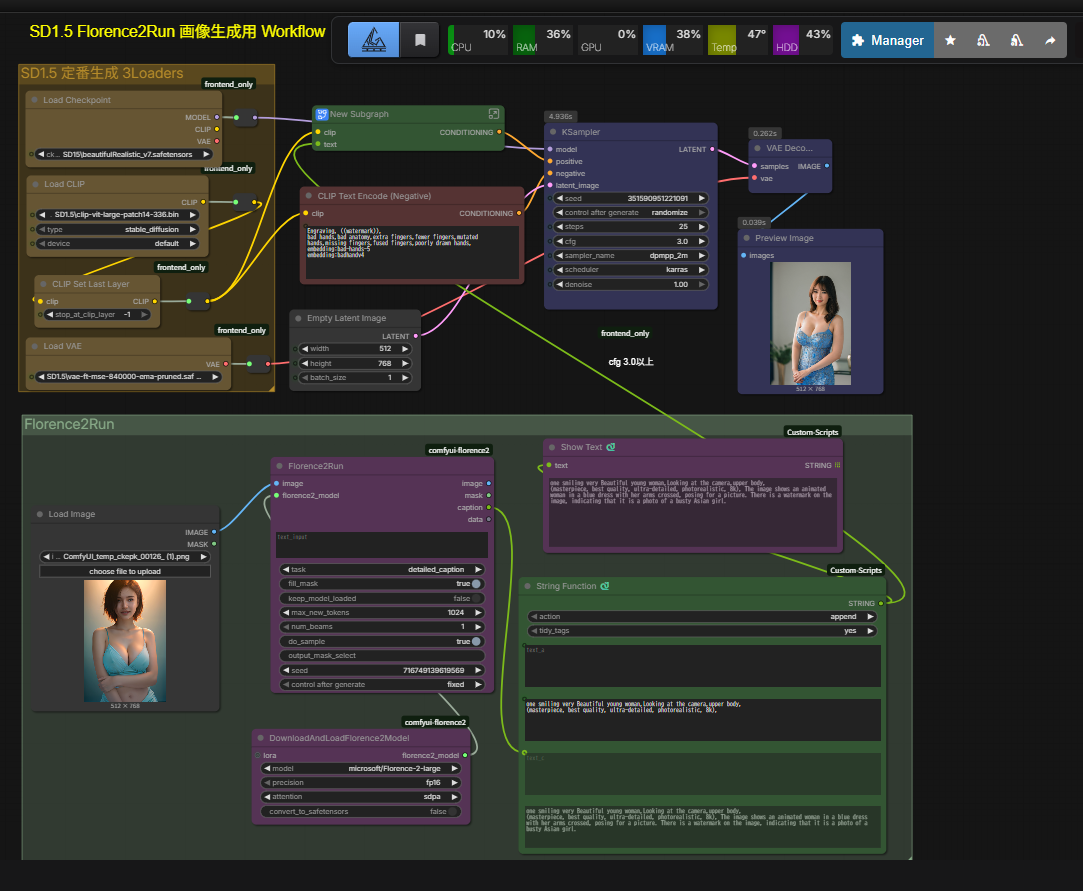Click the cfg value slider in KSampler
The image size is (1083, 891).
coord(631,241)
